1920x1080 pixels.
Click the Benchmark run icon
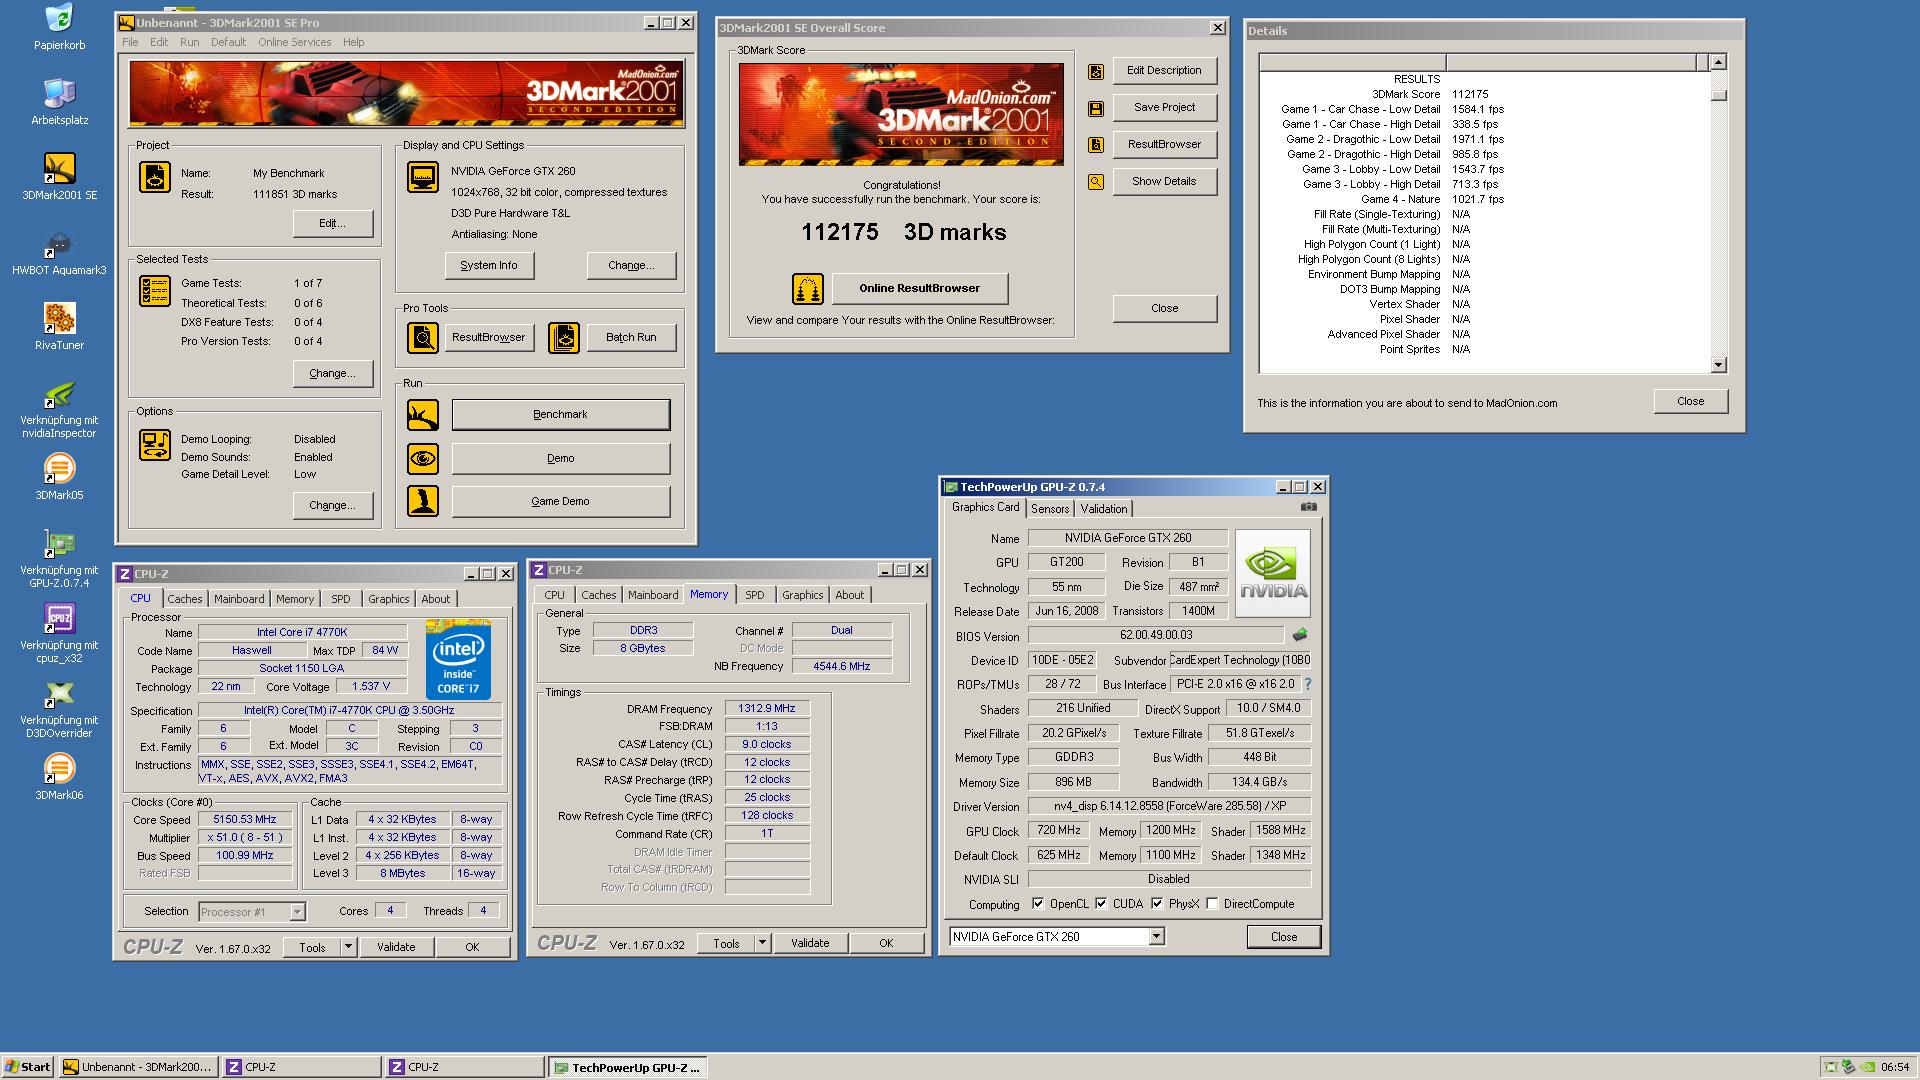[423, 414]
